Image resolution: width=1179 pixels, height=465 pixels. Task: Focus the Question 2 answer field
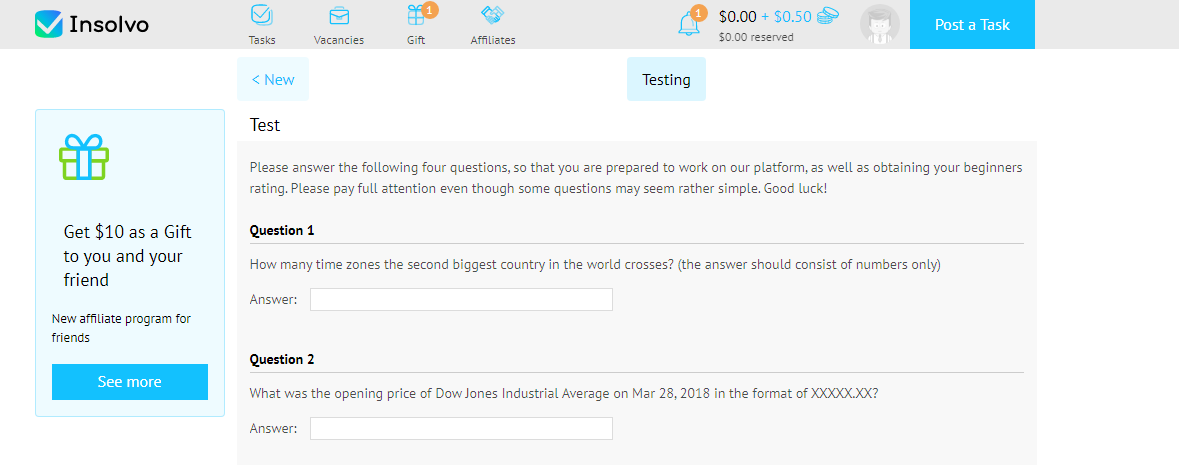tap(461, 429)
